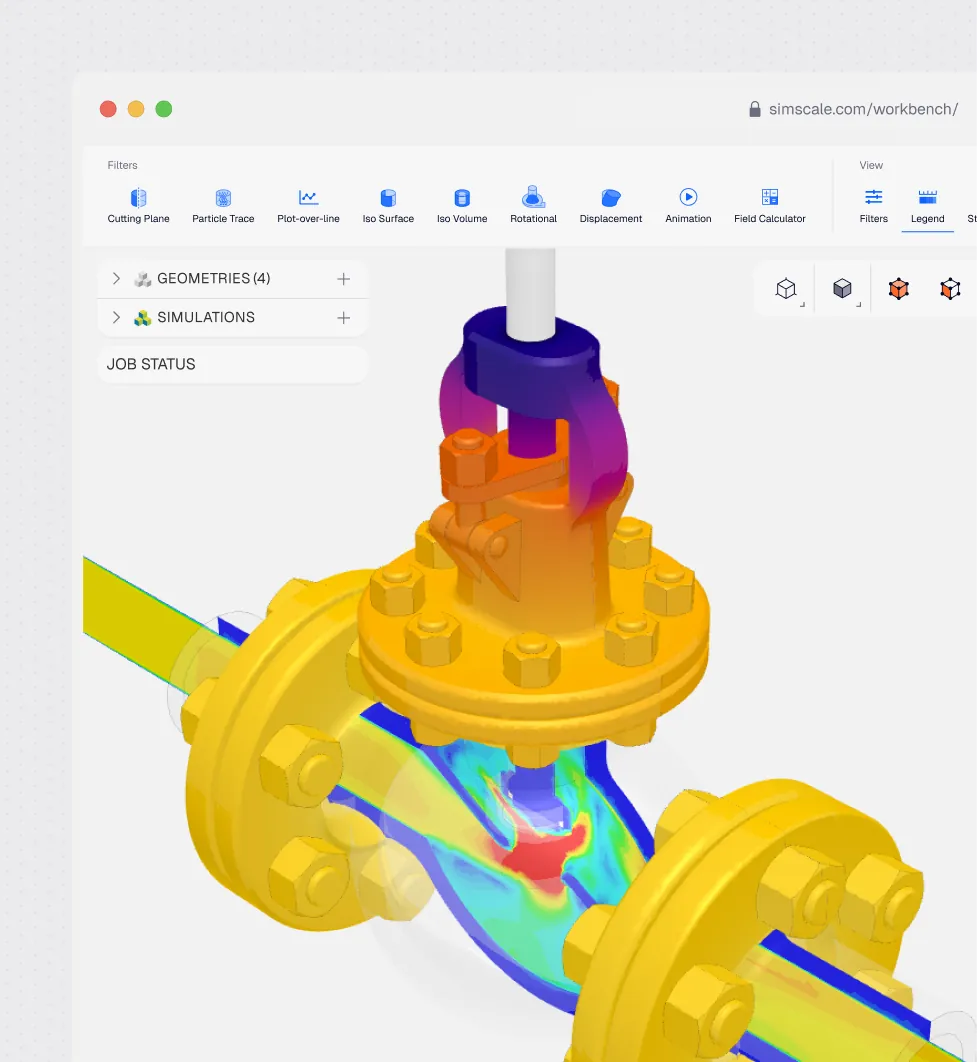Click the GEOMETRIES (4) label
This screenshot has width=977, height=1062.
[x=214, y=278]
